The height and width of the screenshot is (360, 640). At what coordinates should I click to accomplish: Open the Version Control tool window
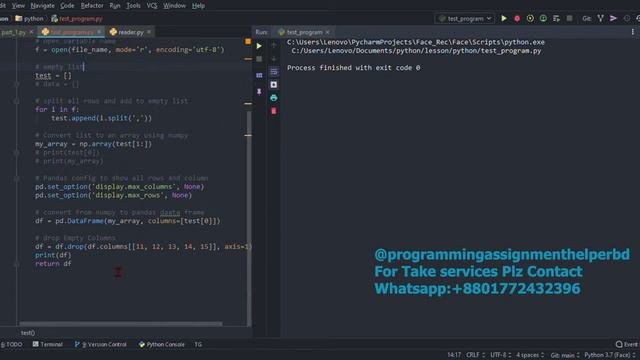click(100, 344)
